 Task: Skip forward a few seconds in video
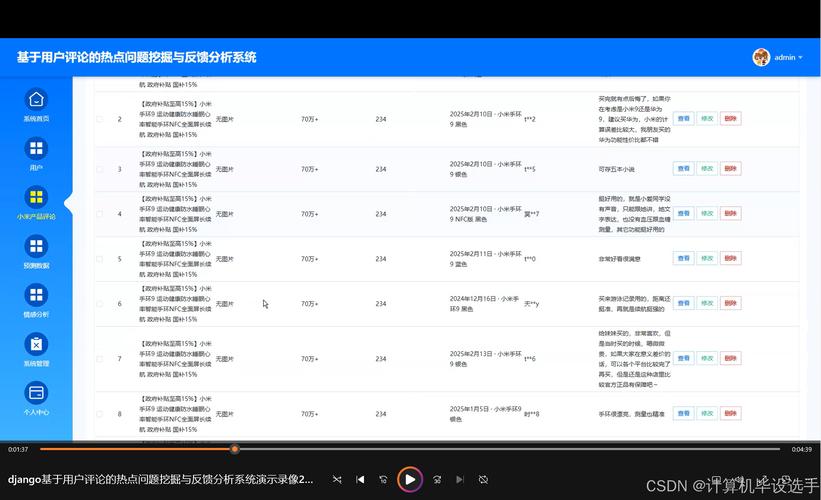437,479
